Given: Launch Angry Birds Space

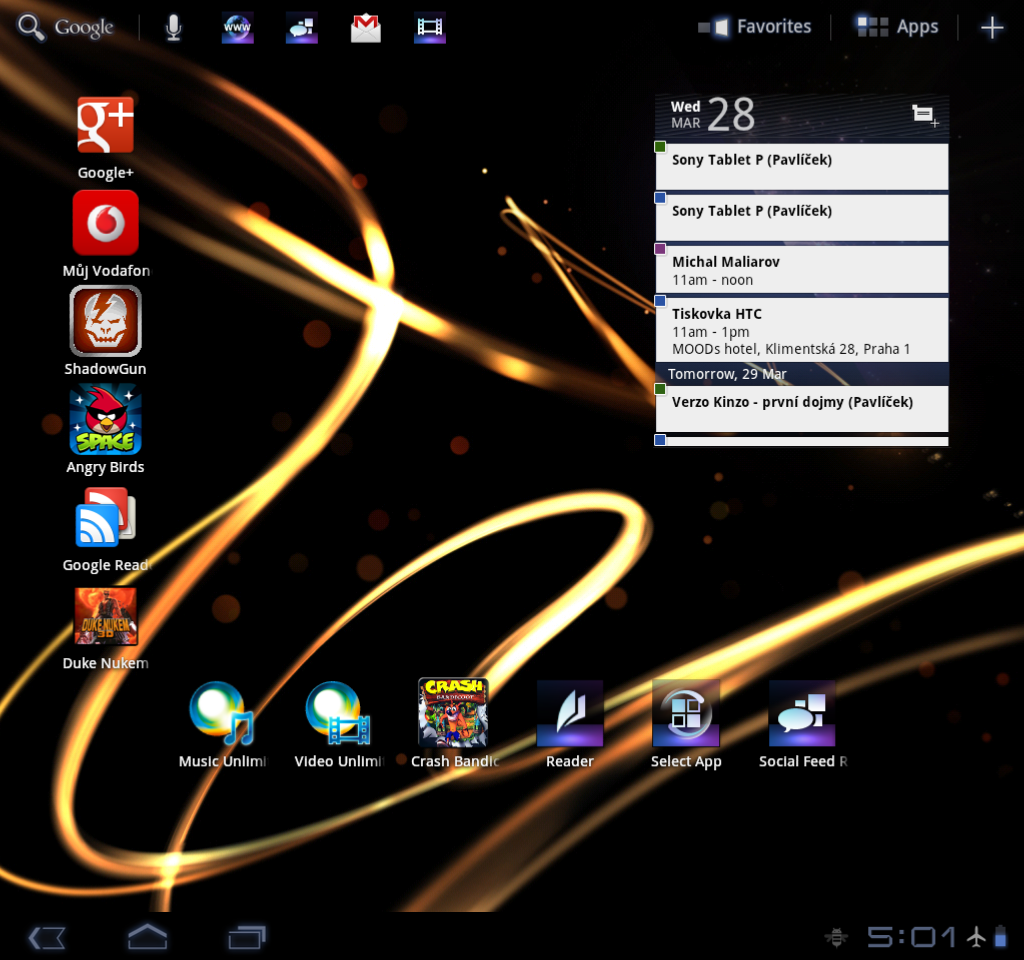Looking at the screenshot, I should pos(105,419).
